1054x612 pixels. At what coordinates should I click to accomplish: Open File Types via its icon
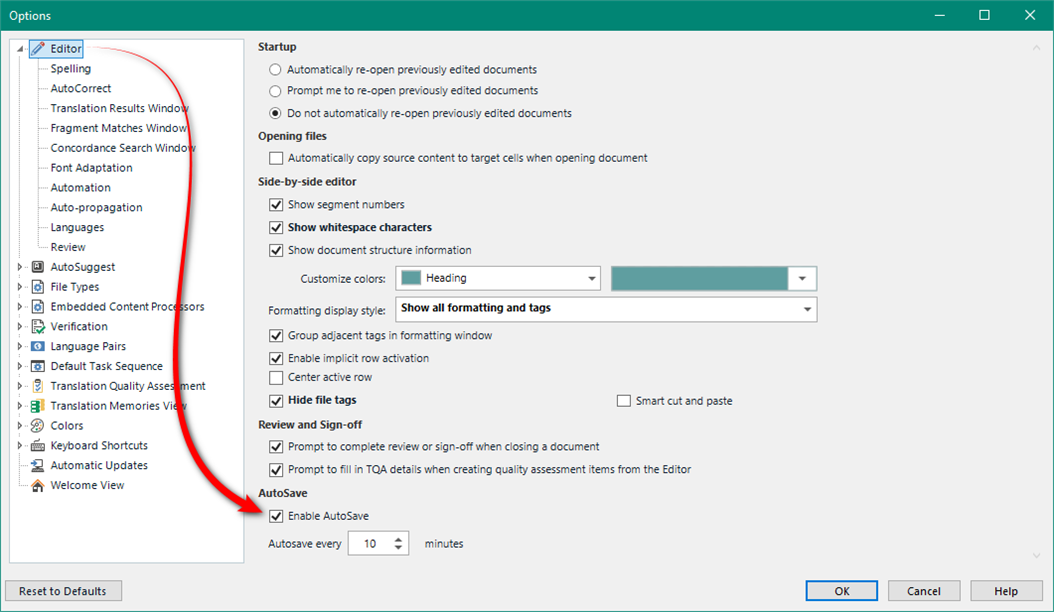tap(38, 286)
